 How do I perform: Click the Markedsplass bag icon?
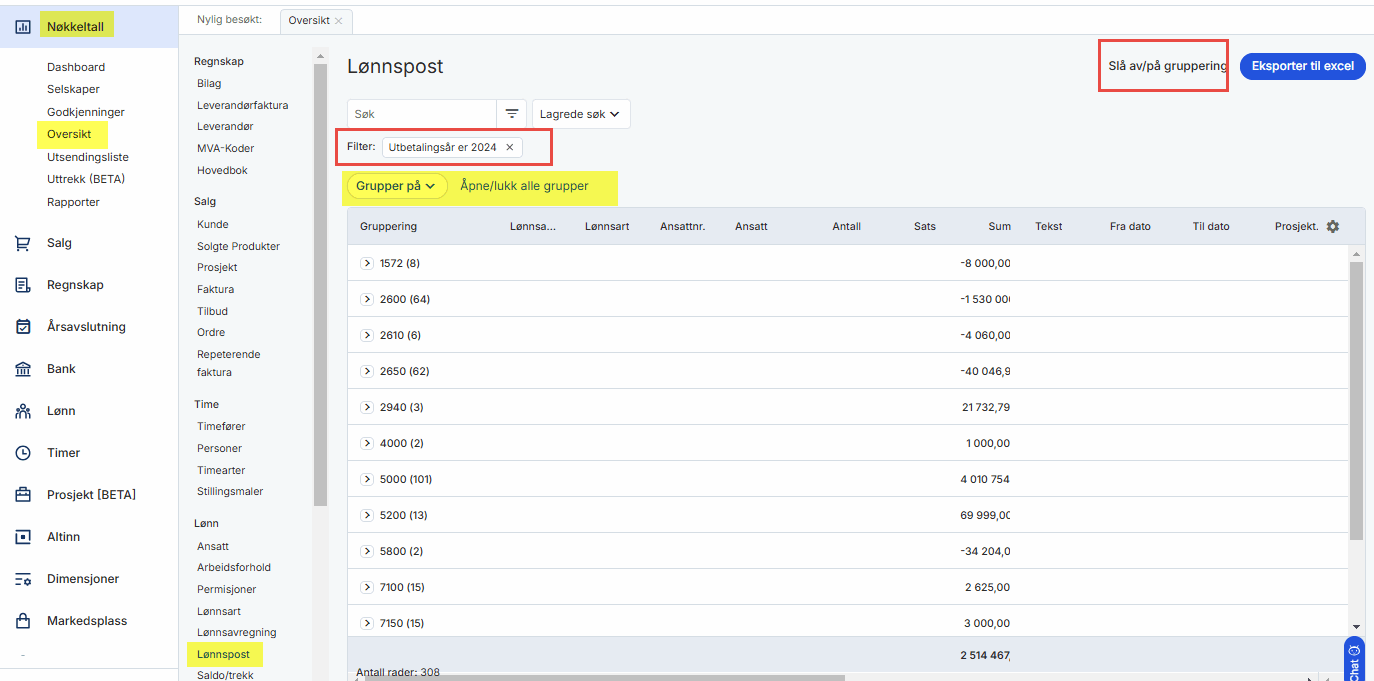point(23,621)
